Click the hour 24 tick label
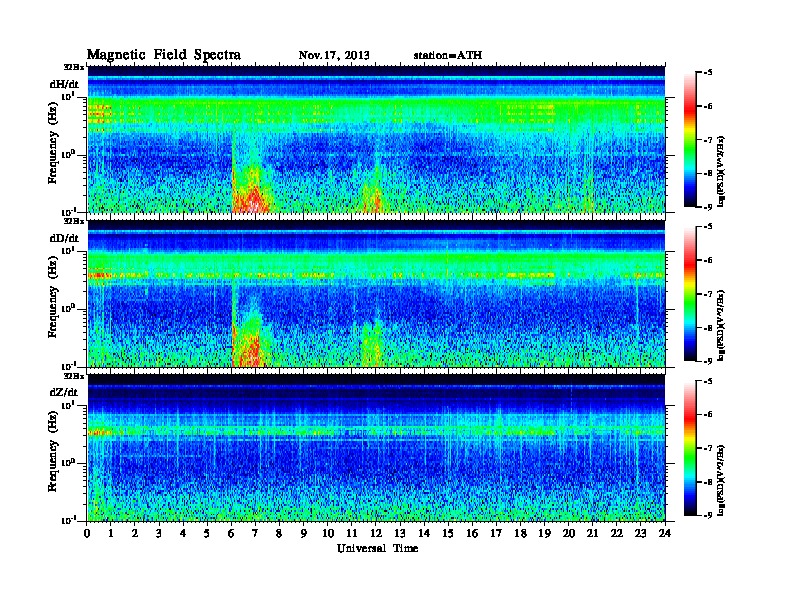This screenshot has height=612, width=792. (665, 533)
